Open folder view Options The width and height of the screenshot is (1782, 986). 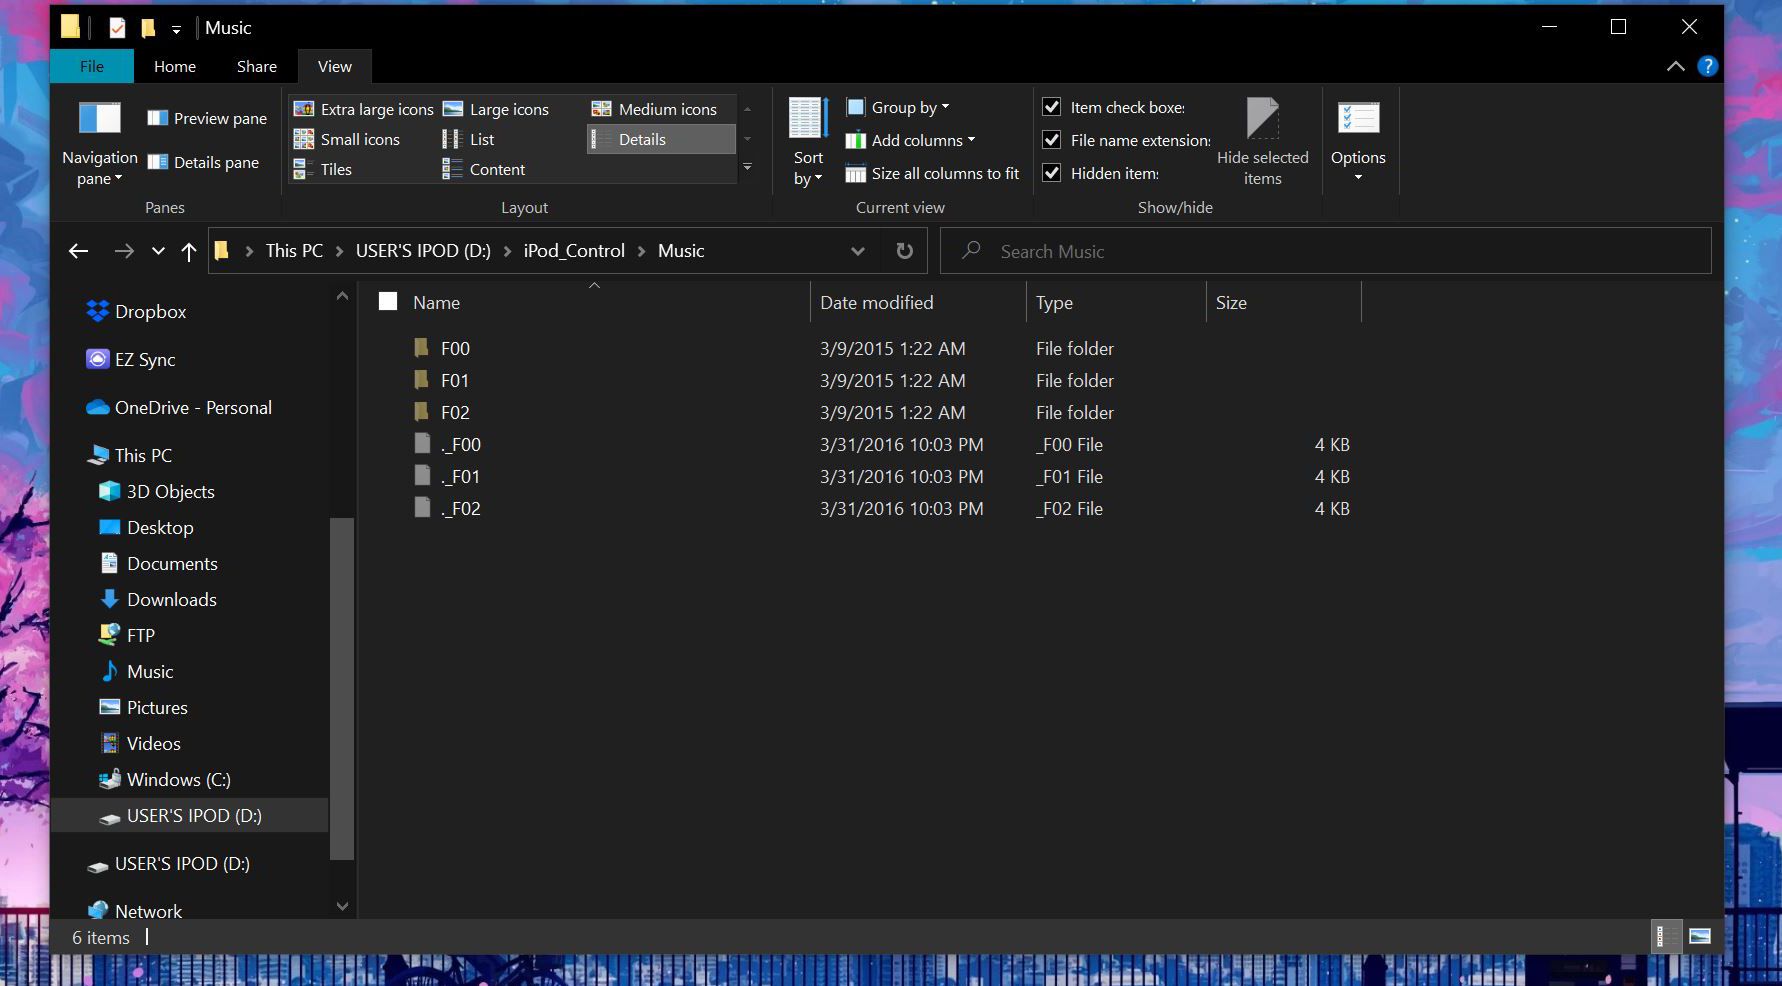[x=1358, y=140]
